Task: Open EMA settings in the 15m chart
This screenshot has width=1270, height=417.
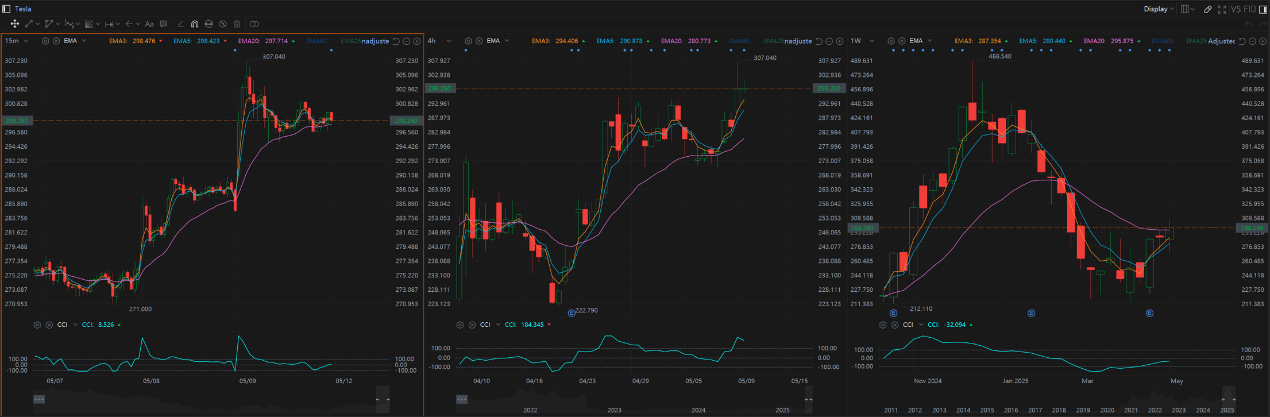Action: coord(45,41)
